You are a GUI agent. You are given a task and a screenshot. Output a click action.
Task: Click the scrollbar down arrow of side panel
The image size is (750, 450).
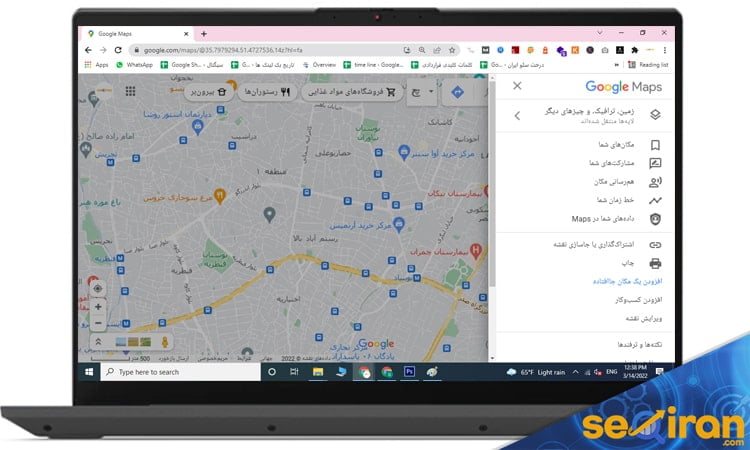492,358
